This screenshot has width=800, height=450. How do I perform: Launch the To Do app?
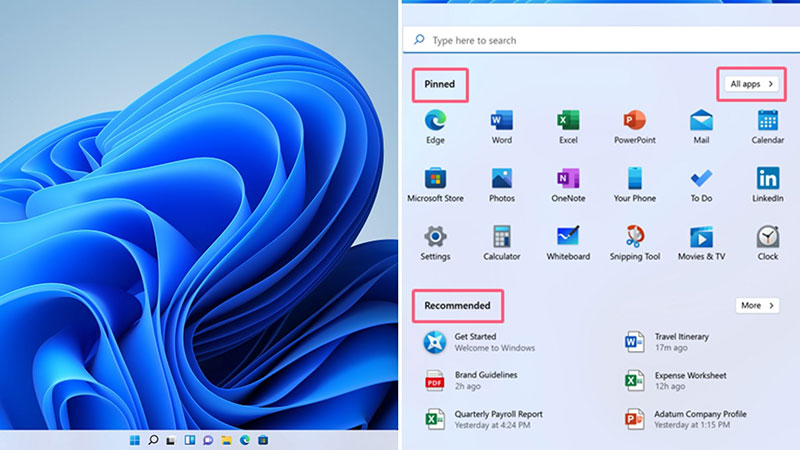click(x=701, y=185)
